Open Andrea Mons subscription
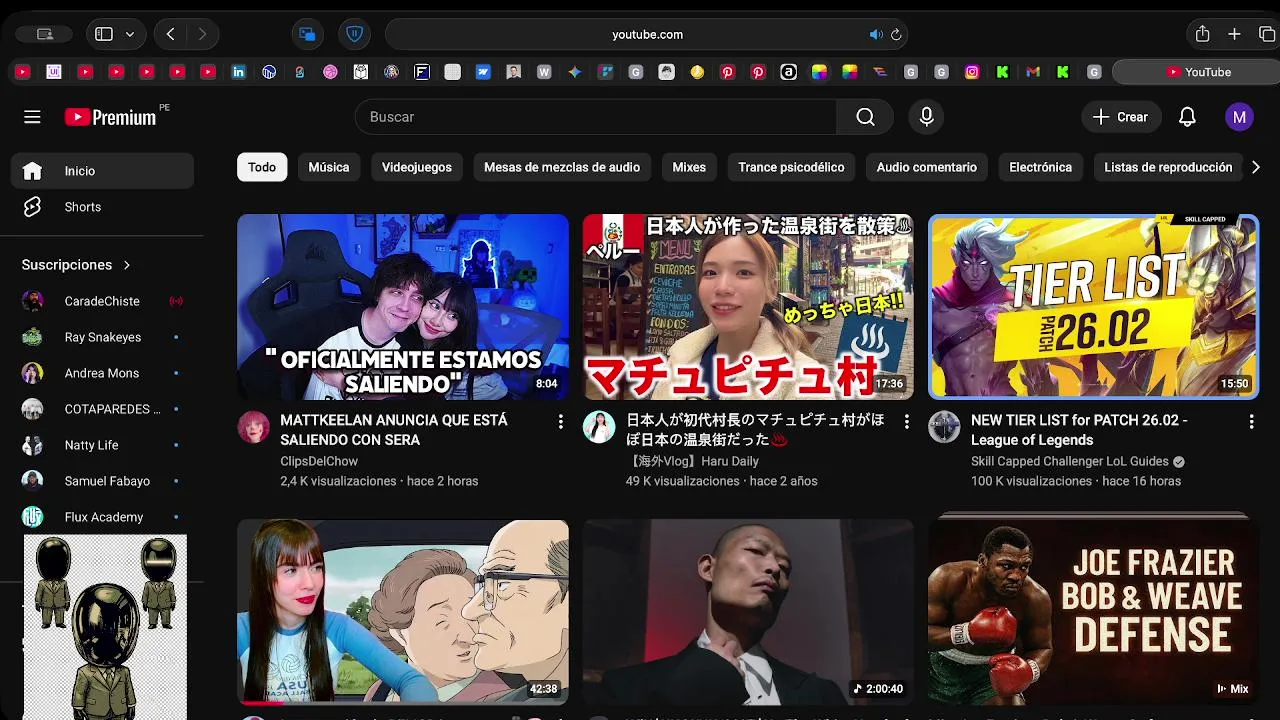 click(102, 373)
